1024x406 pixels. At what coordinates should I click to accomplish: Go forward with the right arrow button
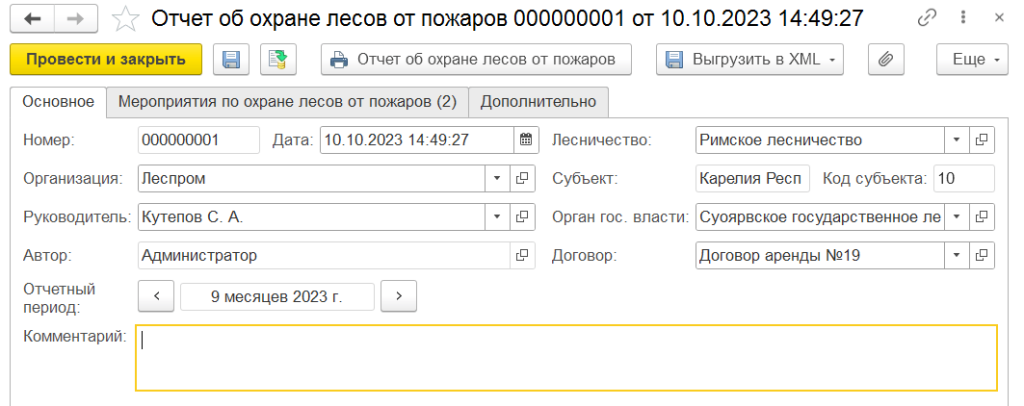point(76,19)
